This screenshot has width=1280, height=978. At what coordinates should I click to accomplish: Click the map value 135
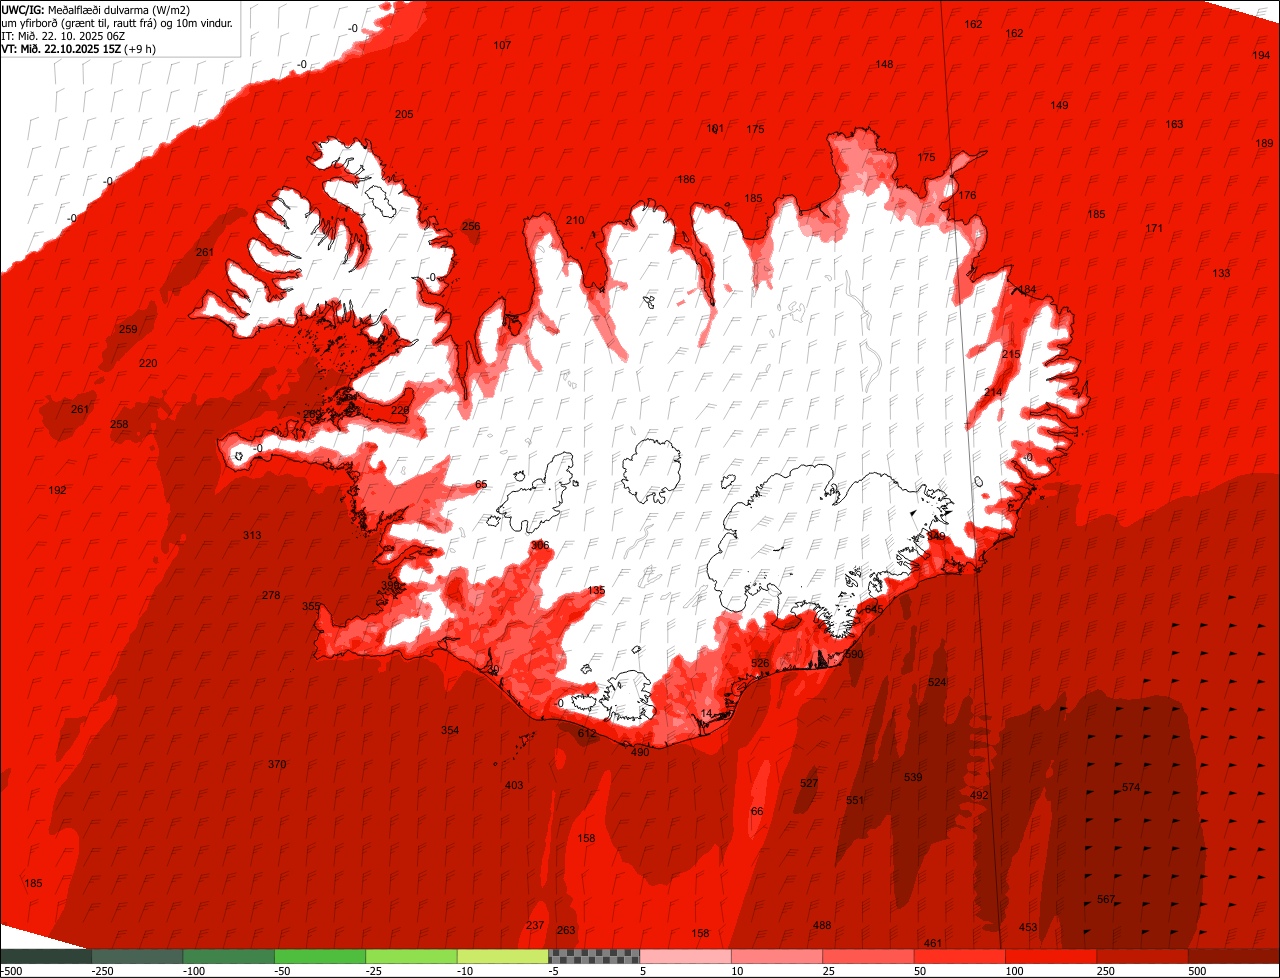pos(596,592)
